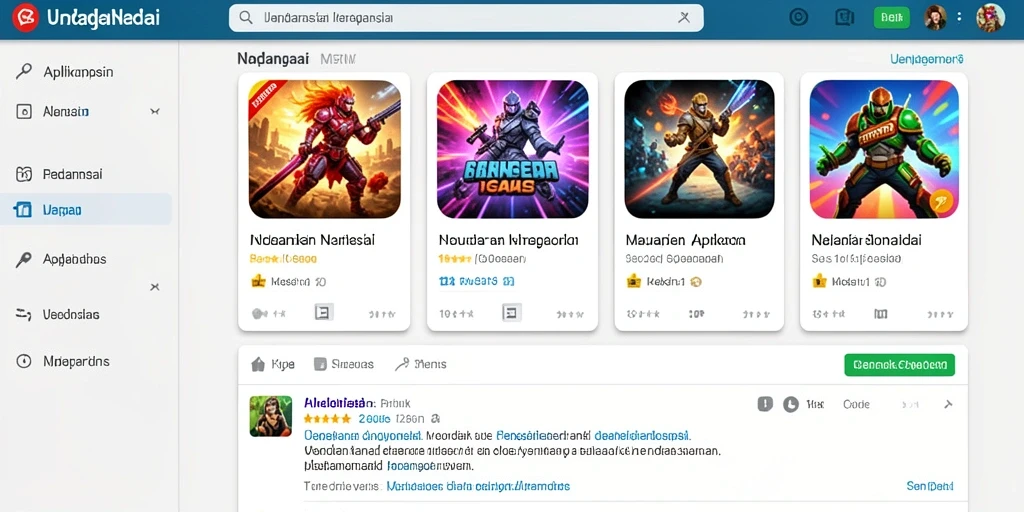Click the Ueodnslas list icon

coord(24,315)
